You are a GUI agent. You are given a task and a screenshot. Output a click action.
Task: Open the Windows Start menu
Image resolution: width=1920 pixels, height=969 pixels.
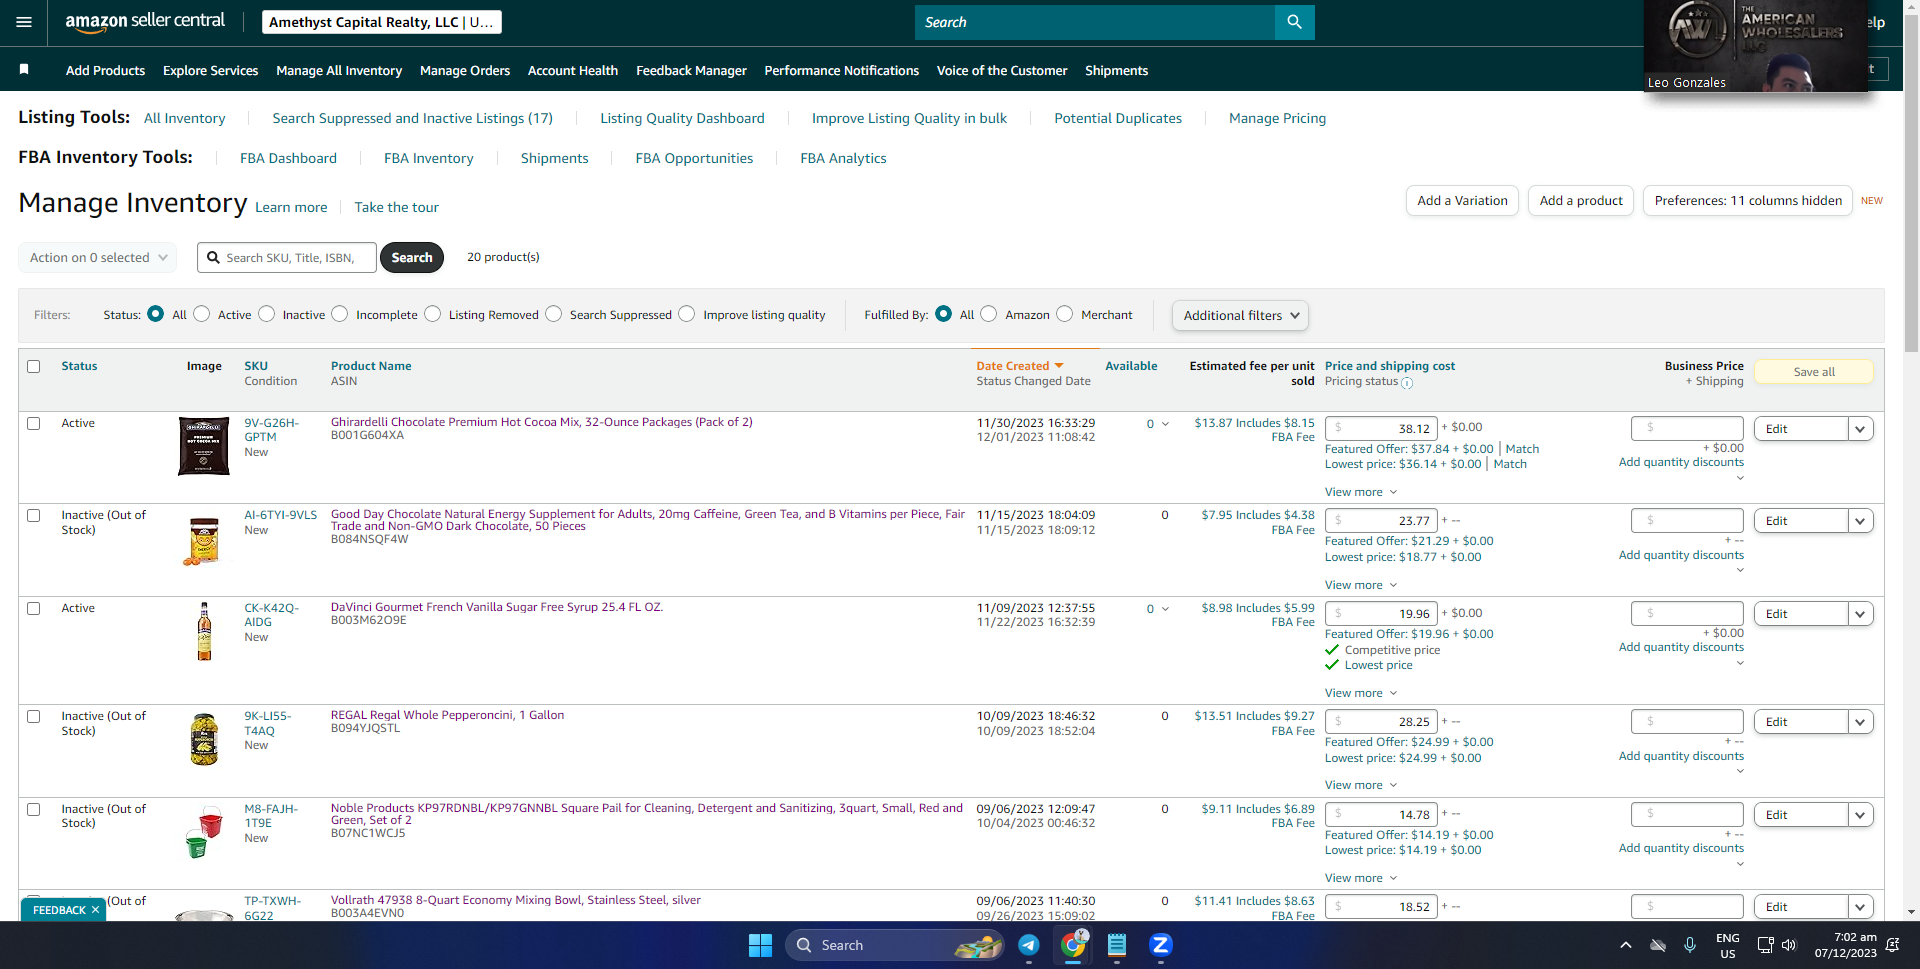(x=760, y=945)
